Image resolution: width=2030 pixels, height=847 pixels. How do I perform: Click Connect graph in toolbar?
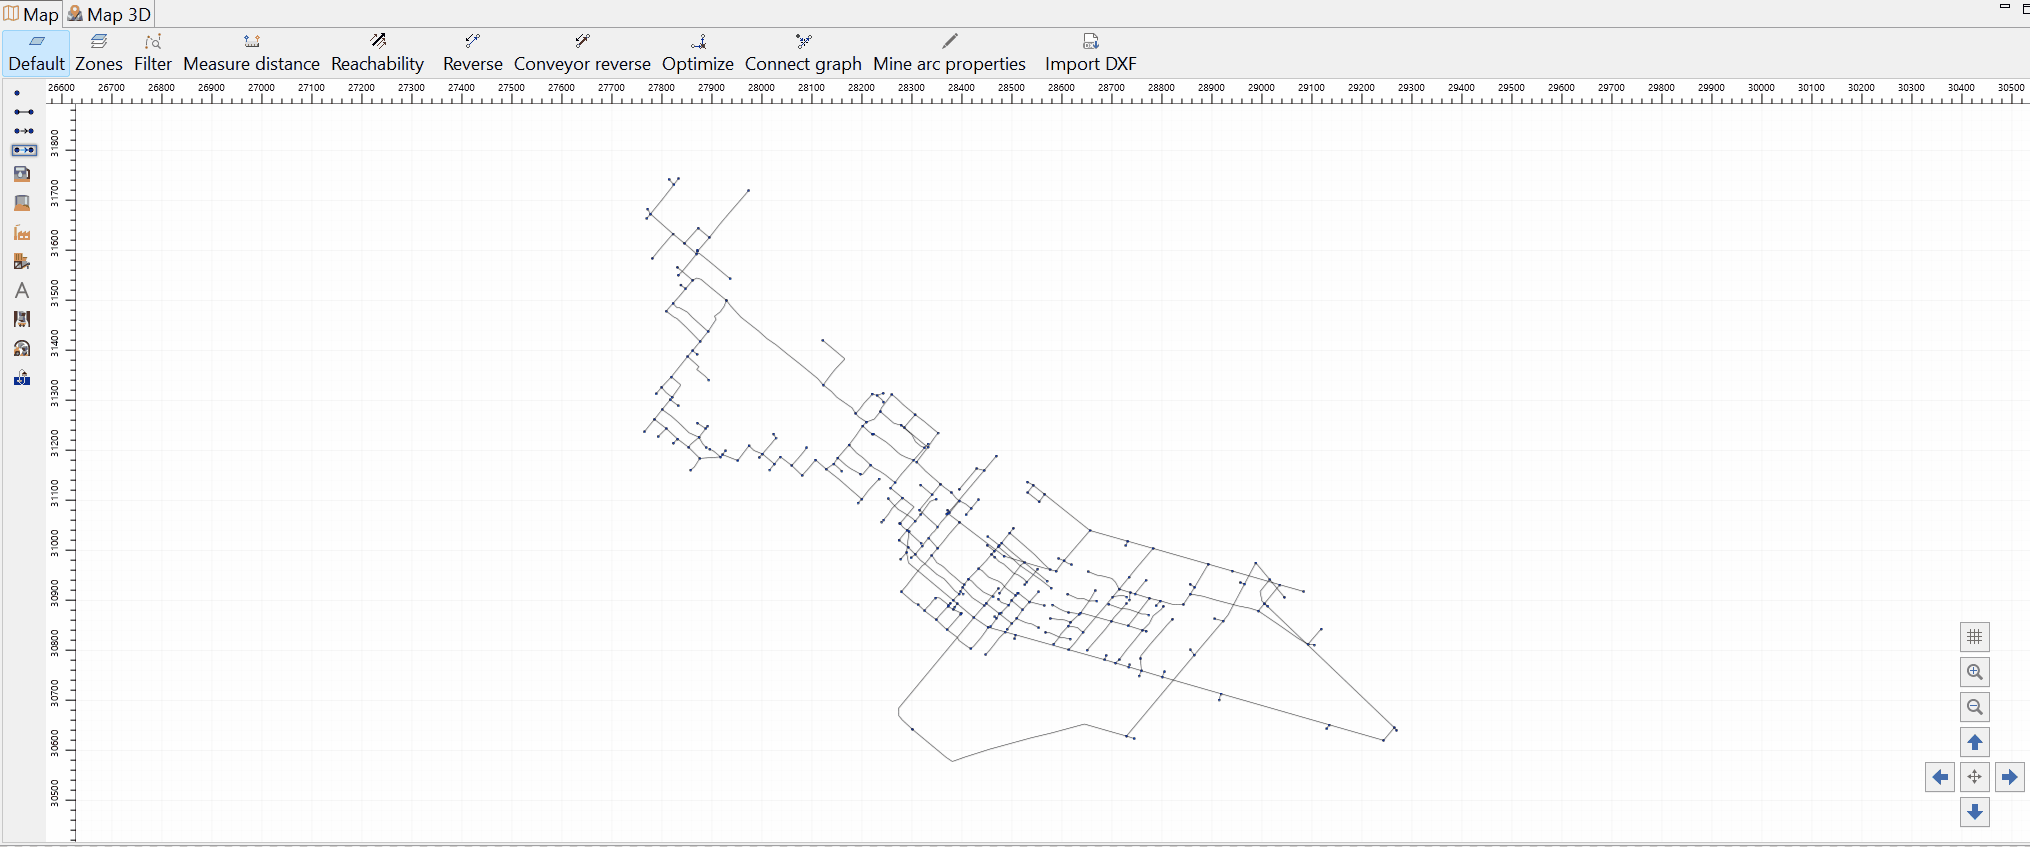pyautogui.click(x=803, y=53)
